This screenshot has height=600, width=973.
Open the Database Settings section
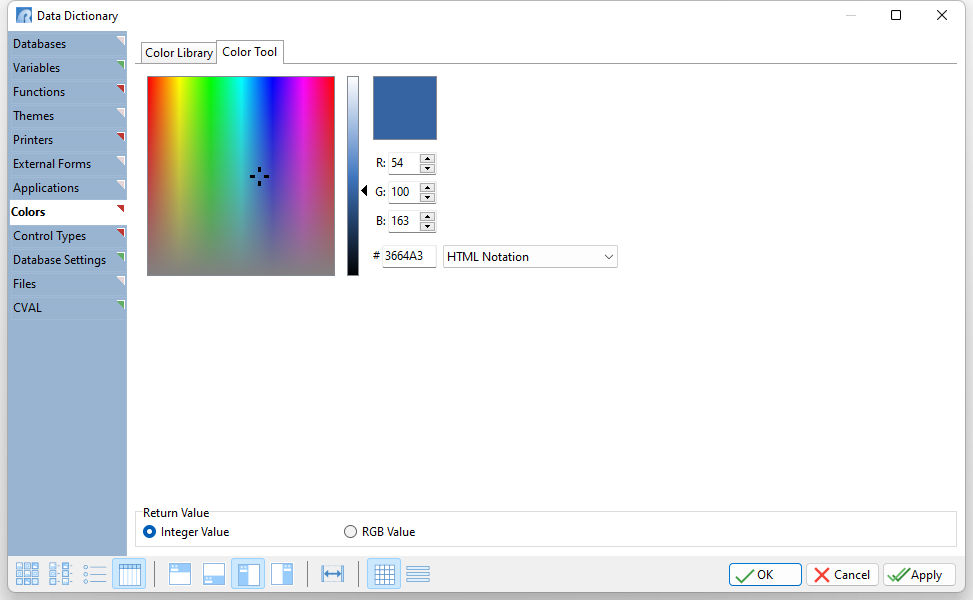68,260
